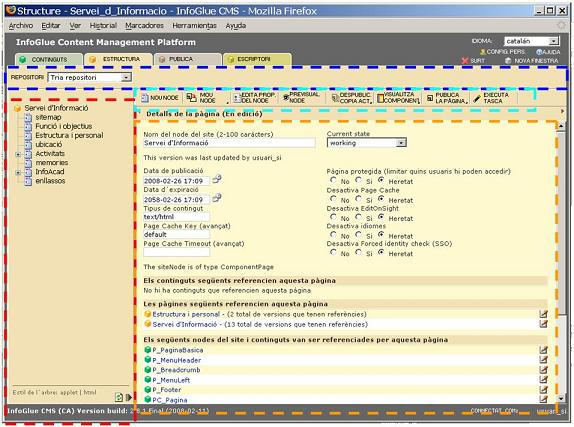Click EXECUTA TASCA pencil icon
Screen dimensions: 574x427
(476, 98)
